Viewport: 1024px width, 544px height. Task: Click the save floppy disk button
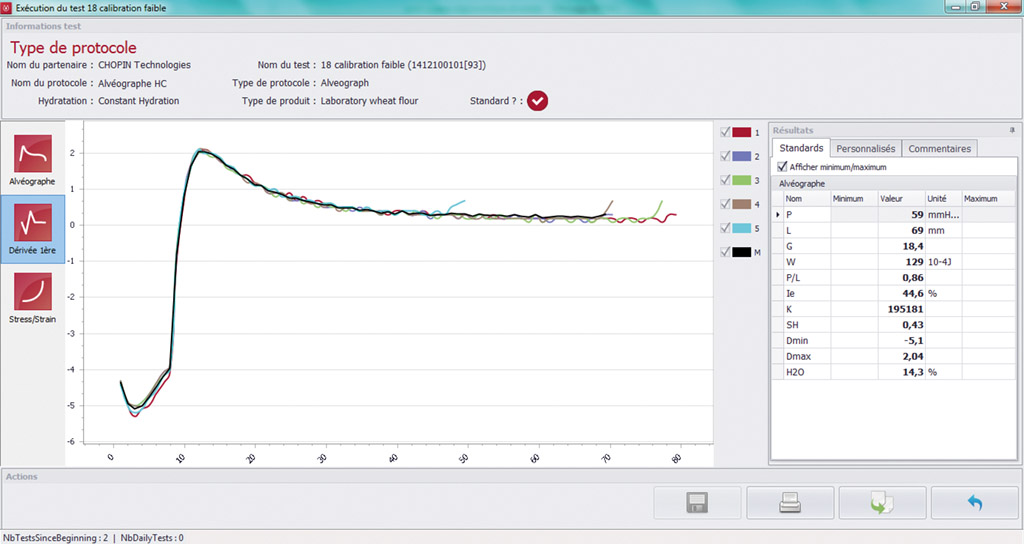(x=697, y=503)
